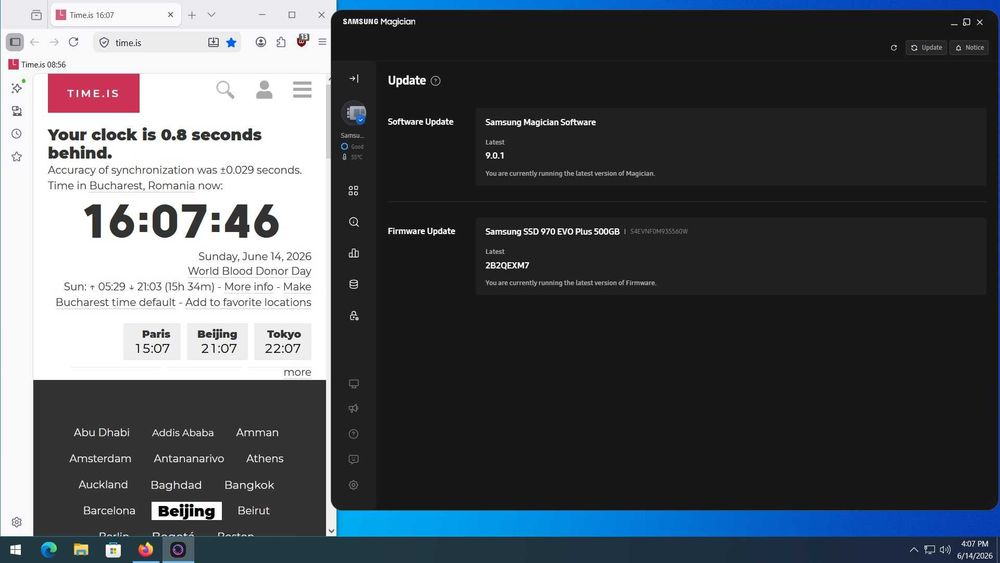Open a new Firefox tab with plus
Image resolution: width=1000 pixels, height=563 pixels.
pos(191,15)
